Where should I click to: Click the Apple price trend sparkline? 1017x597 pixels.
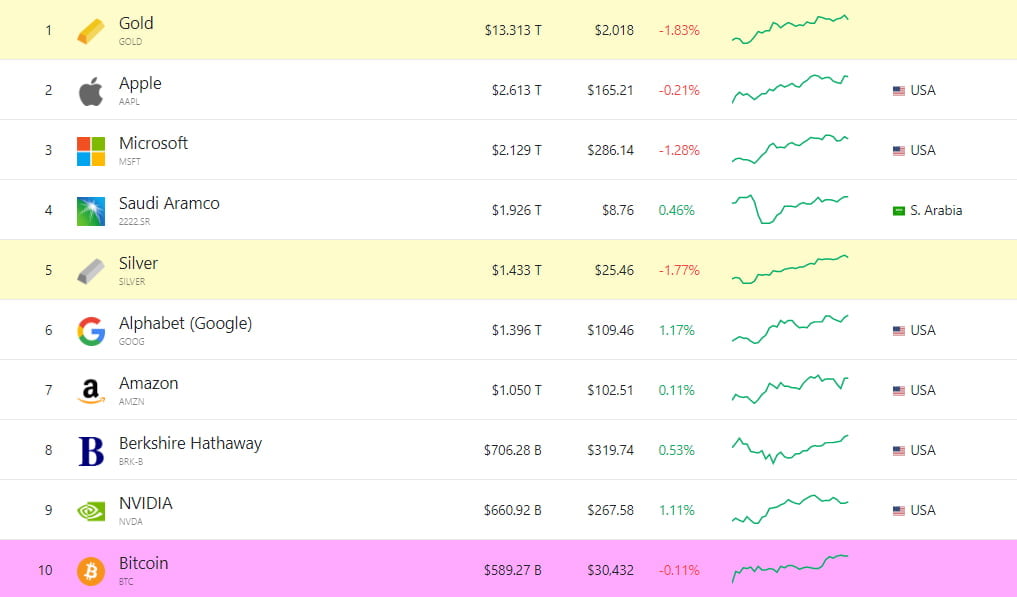point(790,89)
